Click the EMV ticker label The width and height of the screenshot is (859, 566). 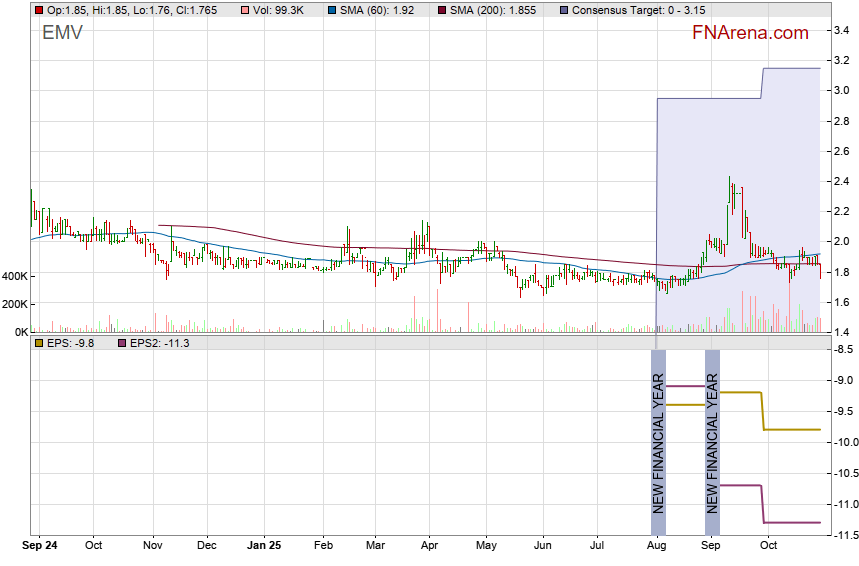click(x=62, y=33)
